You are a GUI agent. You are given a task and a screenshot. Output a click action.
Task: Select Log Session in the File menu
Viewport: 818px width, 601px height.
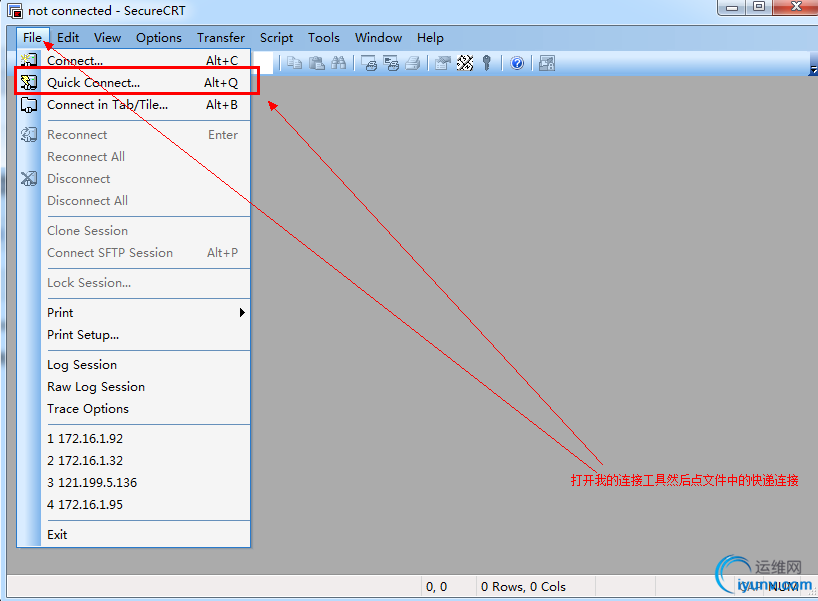click(x=134, y=365)
